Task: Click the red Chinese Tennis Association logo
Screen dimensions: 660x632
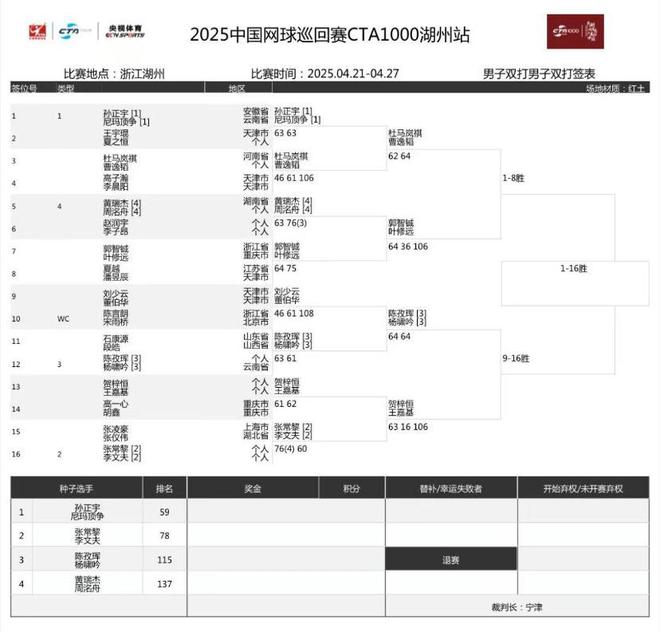Action: [x=37, y=32]
